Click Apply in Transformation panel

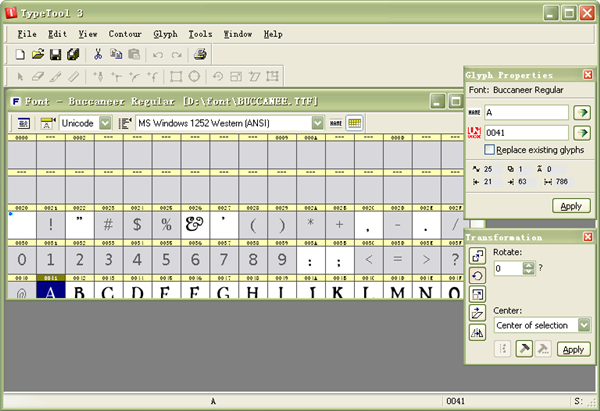(x=573, y=349)
